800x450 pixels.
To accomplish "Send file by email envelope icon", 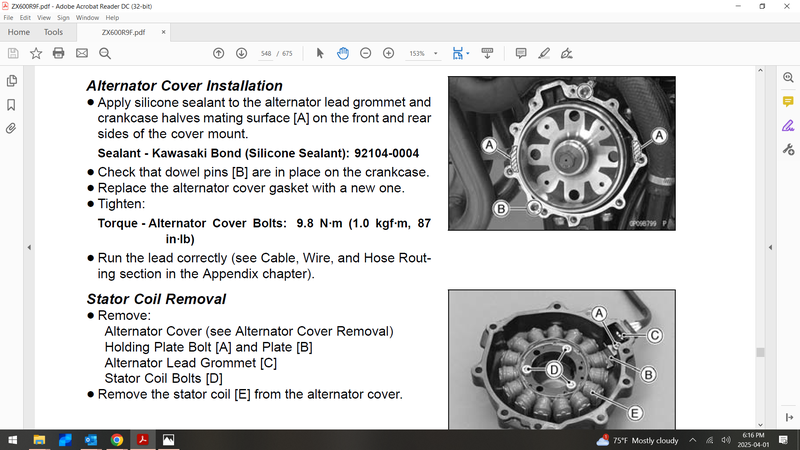I will coord(82,53).
